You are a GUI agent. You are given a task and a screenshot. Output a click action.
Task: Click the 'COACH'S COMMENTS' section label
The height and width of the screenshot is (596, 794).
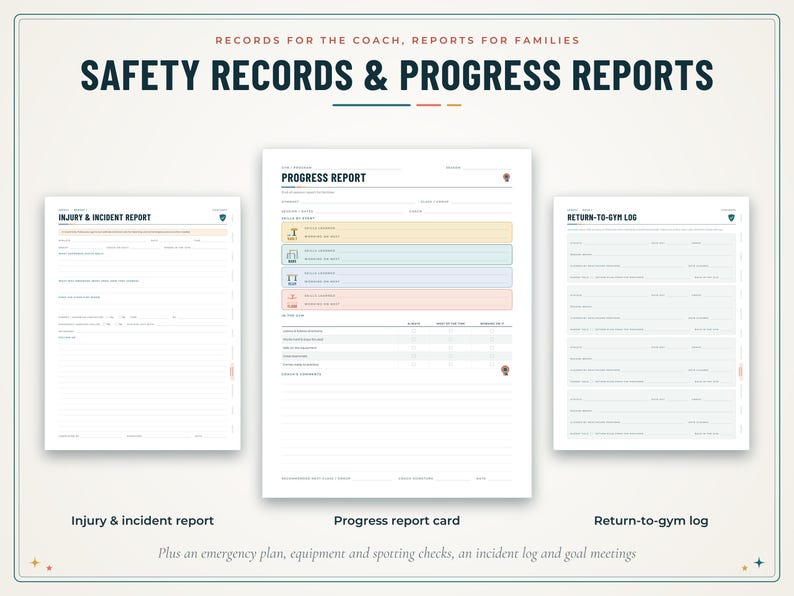tap(301, 374)
